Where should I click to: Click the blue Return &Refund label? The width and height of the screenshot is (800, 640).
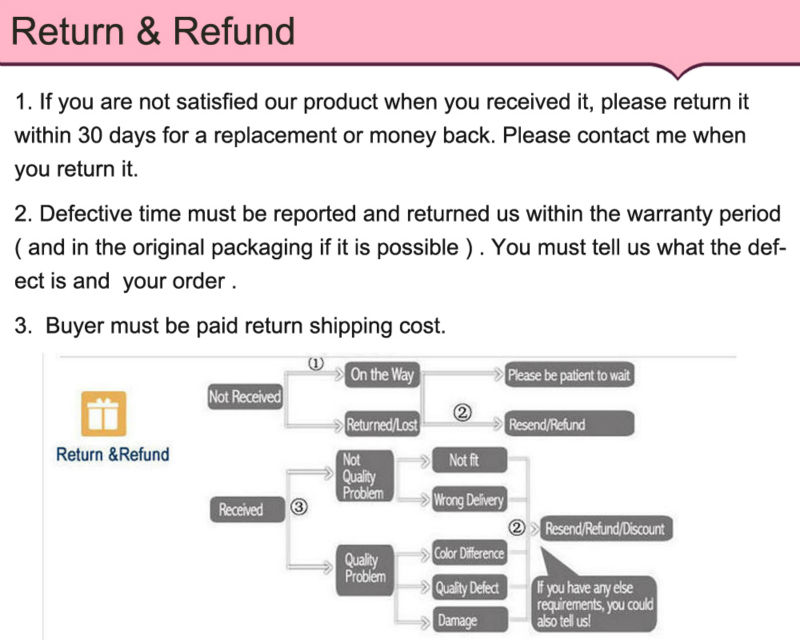pyautogui.click(x=112, y=455)
